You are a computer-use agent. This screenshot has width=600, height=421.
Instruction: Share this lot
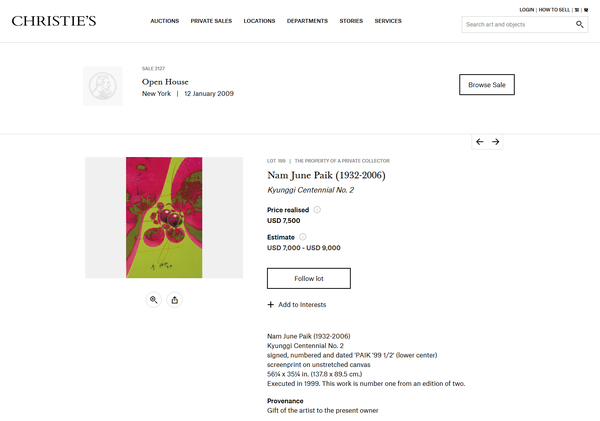[x=175, y=299]
